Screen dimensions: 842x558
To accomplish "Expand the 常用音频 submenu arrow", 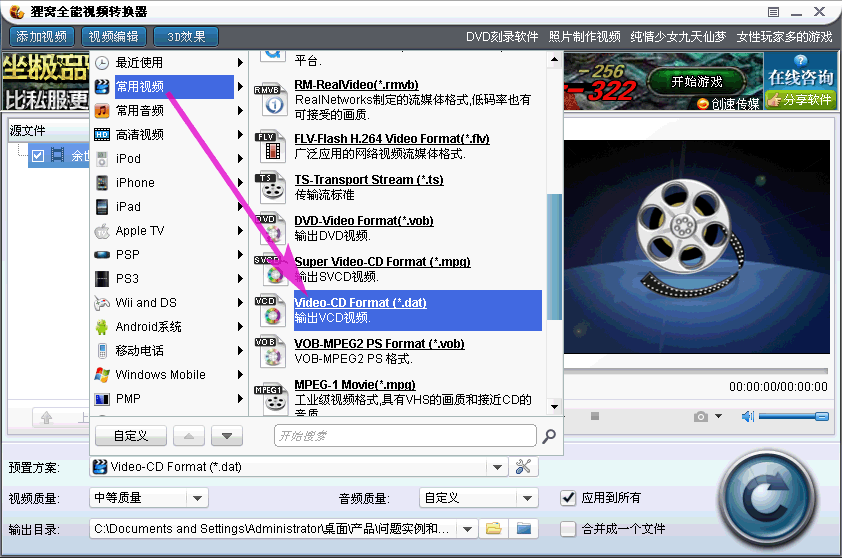I will coord(240,111).
